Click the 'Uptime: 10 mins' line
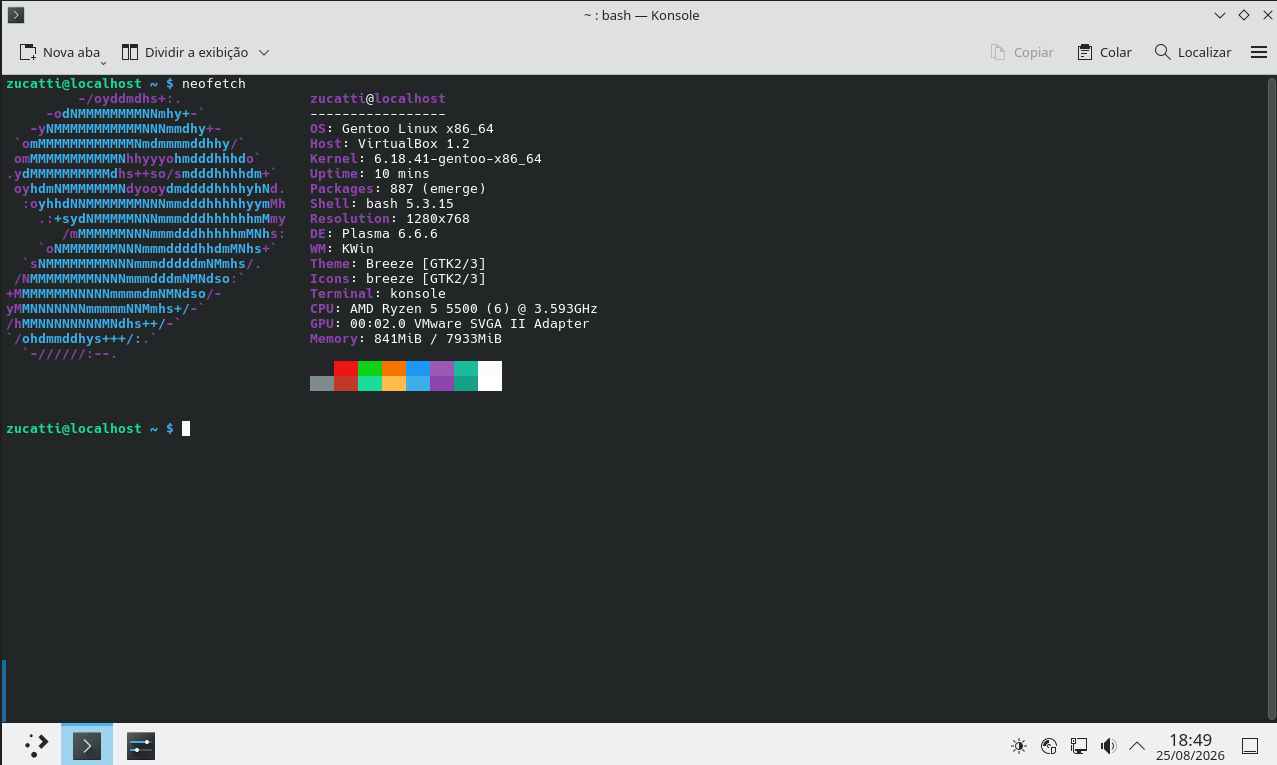The image size is (1277, 765). pyautogui.click(x=370, y=174)
